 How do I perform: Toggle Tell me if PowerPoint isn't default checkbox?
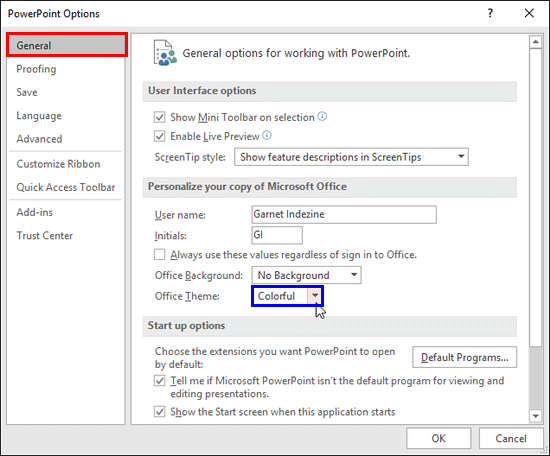tap(160, 381)
